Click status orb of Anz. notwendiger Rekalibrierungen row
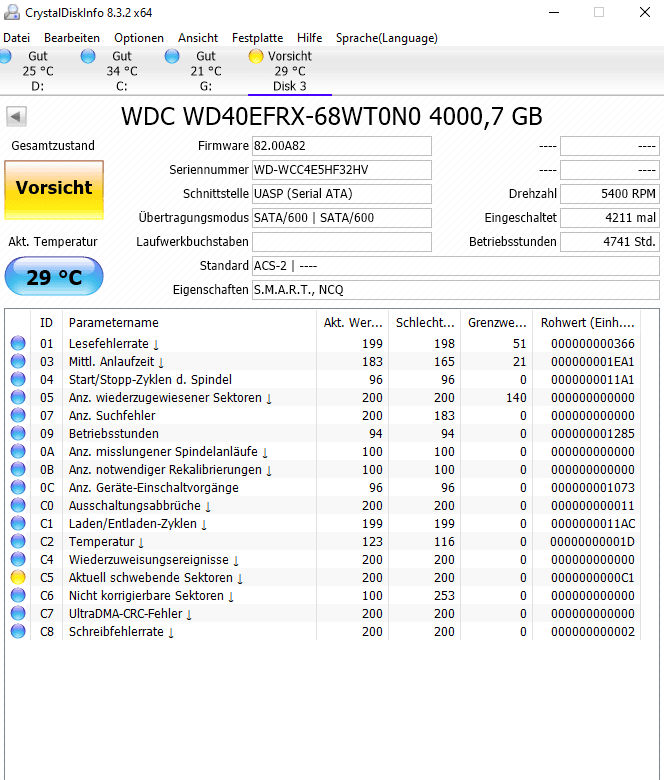664x780 pixels. coord(18,469)
